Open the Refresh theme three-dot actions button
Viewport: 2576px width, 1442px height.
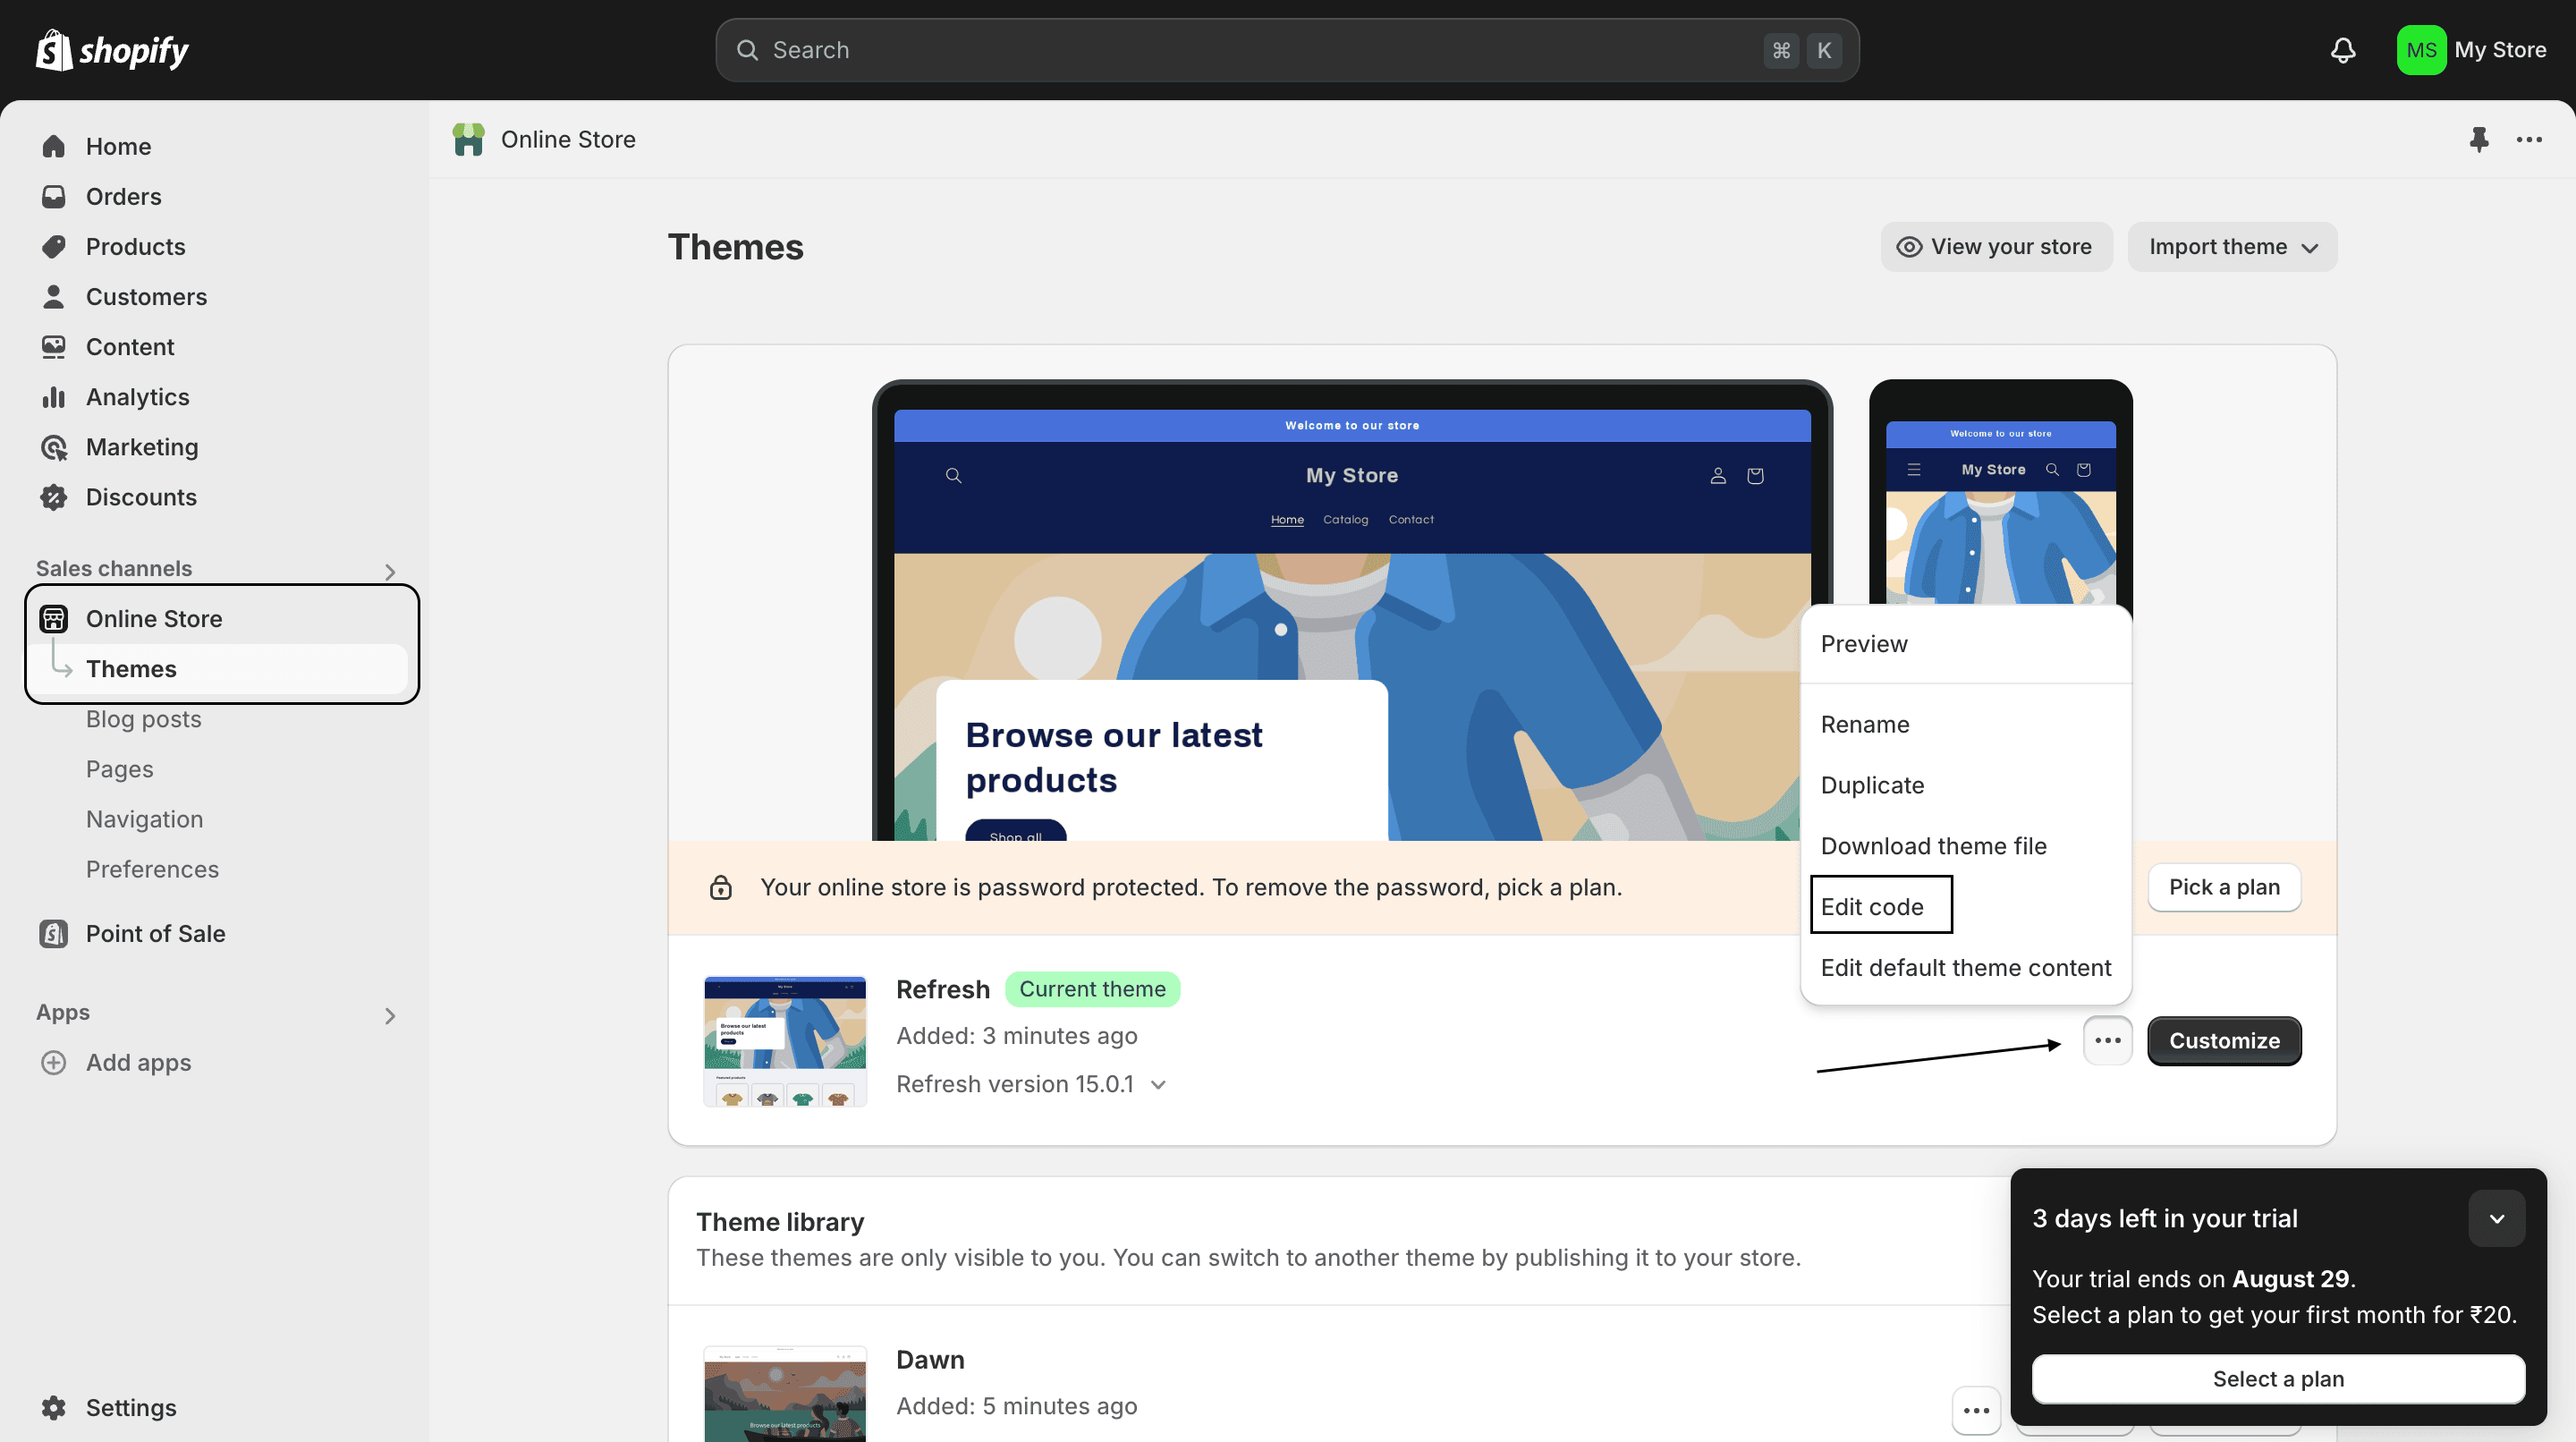pyautogui.click(x=2107, y=1040)
